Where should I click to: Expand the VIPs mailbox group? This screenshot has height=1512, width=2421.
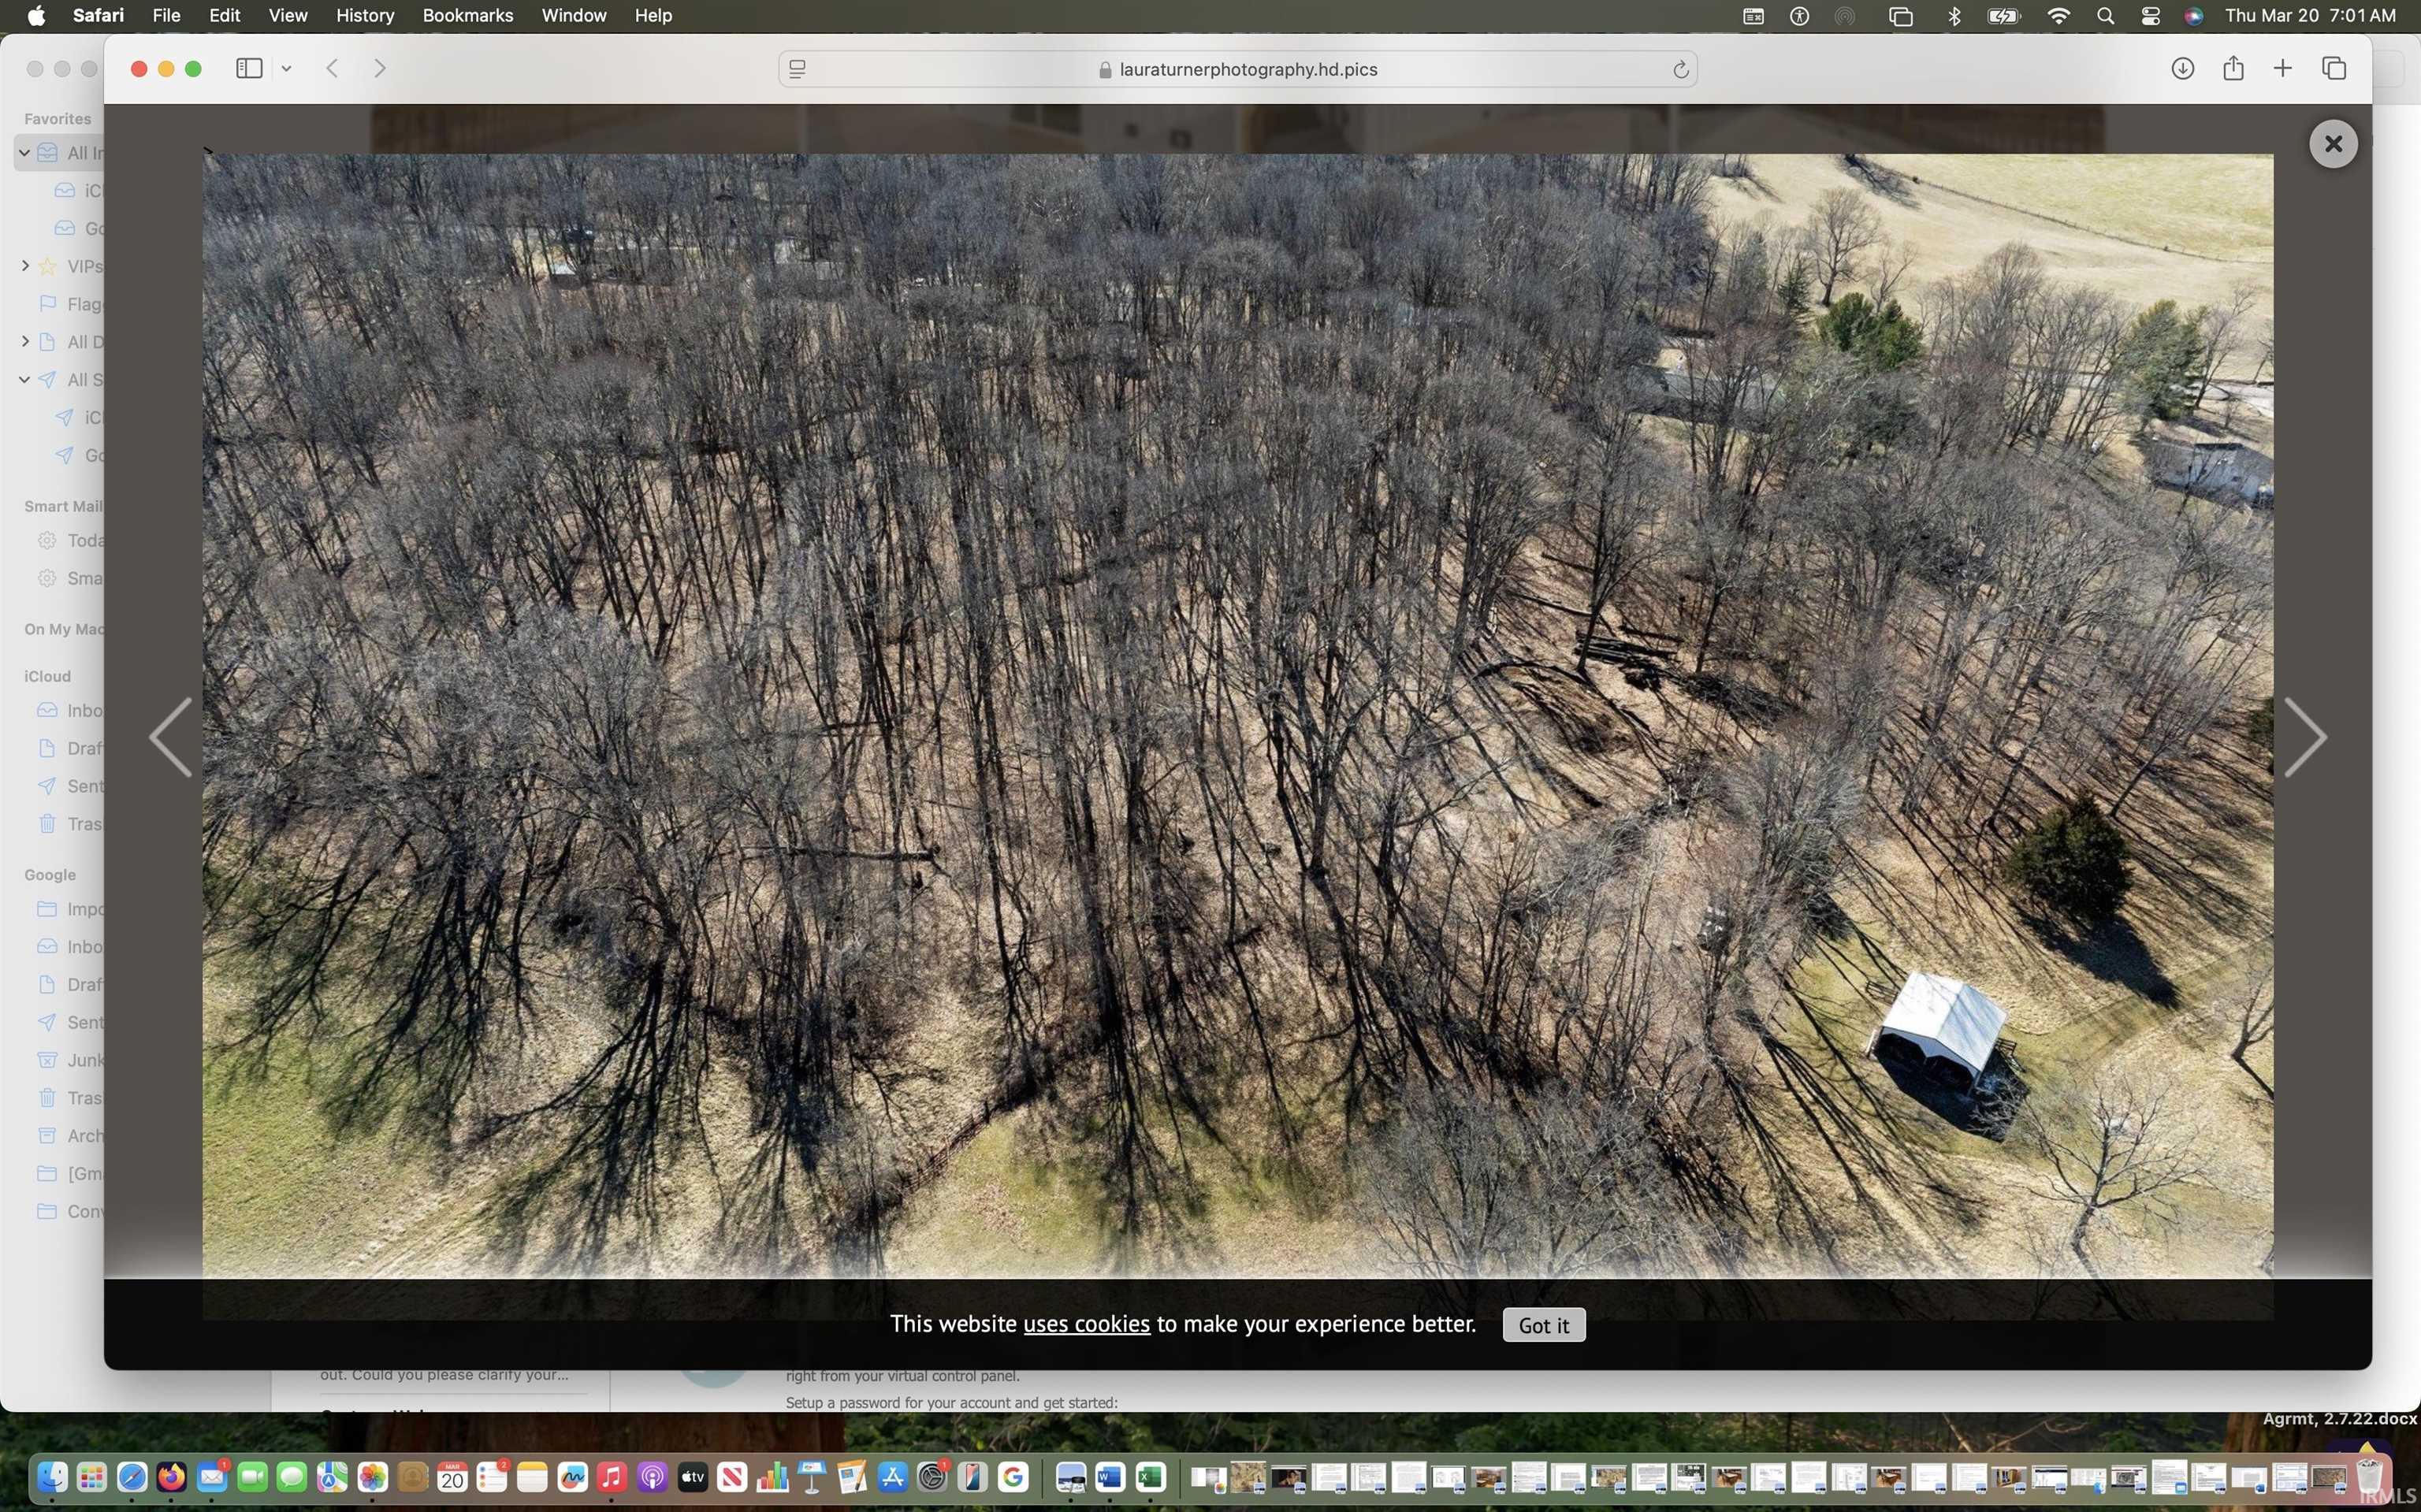pyautogui.click(x=25, y=266)
